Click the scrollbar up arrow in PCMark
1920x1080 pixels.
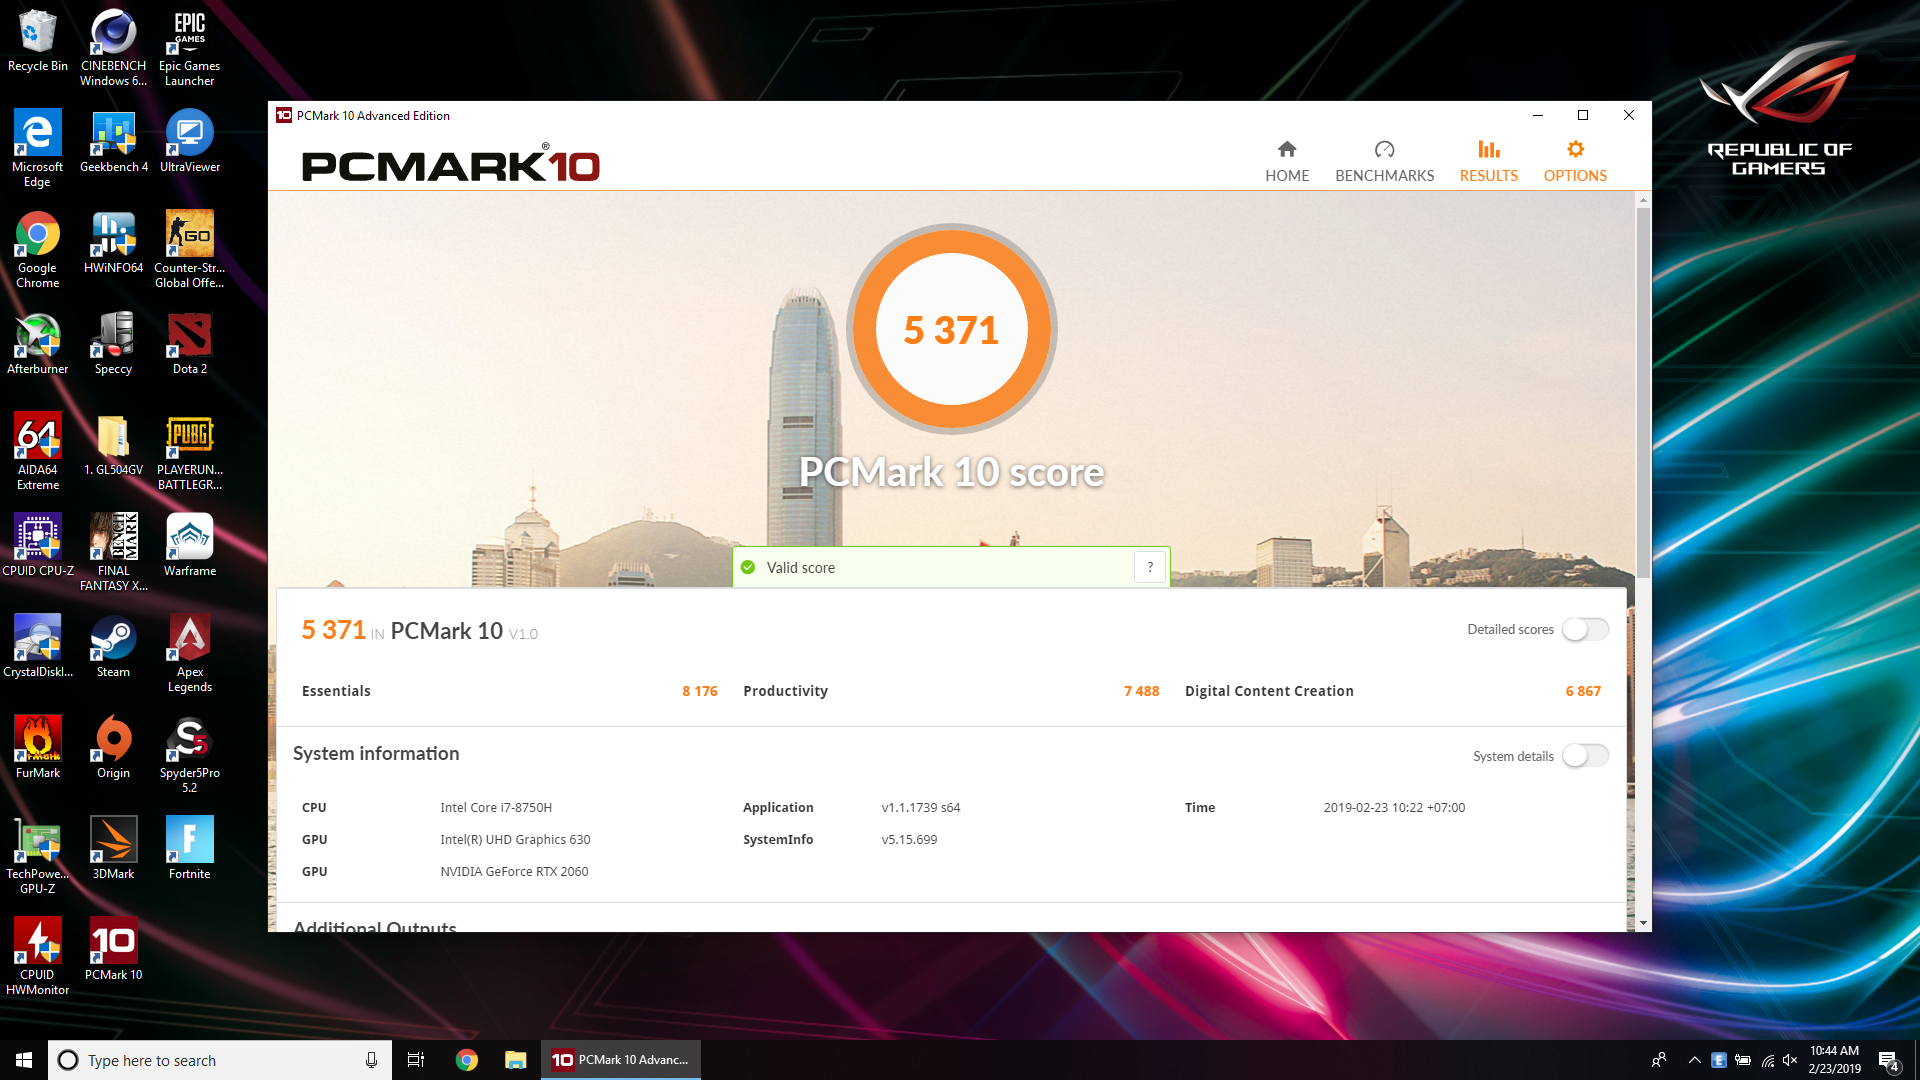[x=1643, y=200]
